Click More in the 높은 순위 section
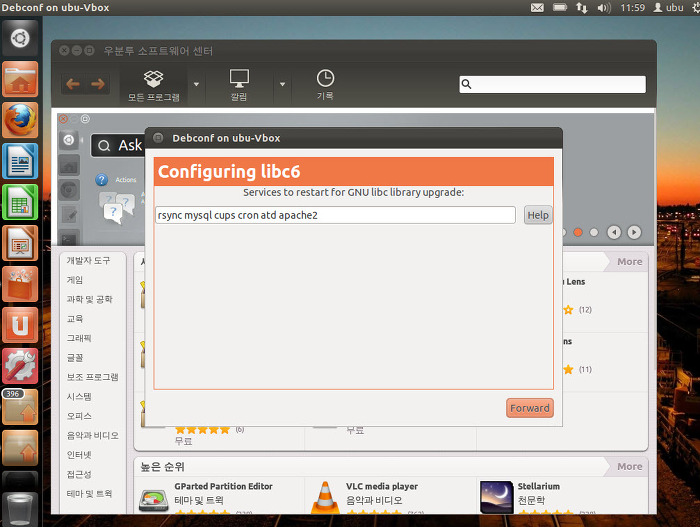Image resolution: width=700 pixels, height=527 pixels. [x=629, y=466]
